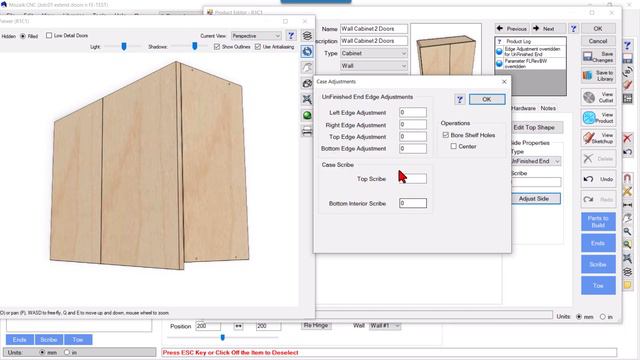
Task: Open the Current View Perspective dropdown
Action: click(x=256, y=36)
